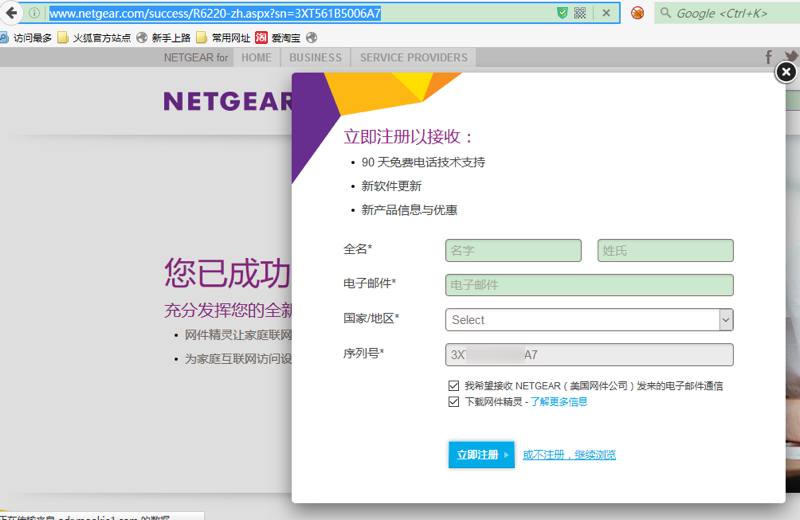Screen dimensions: 800x520
Task: Select the SERVICE PROVIDERS tab
Action: (414, 58)
